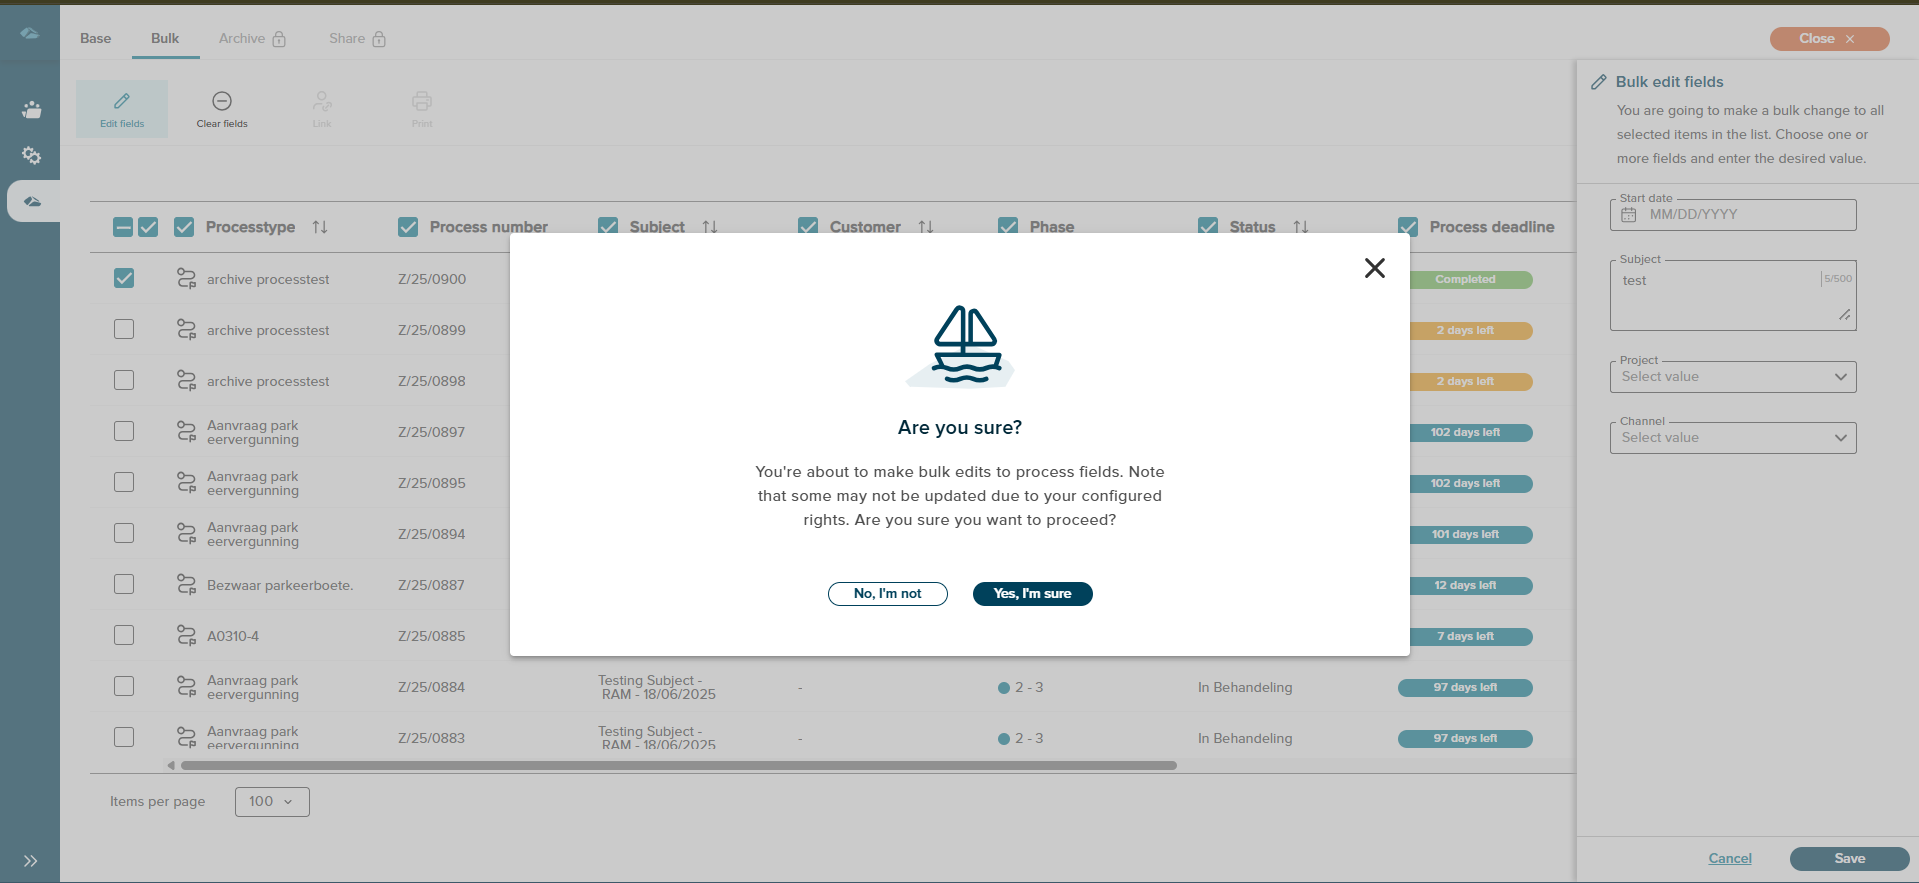Toggle the Process number column checkbox

click(408, 227)
